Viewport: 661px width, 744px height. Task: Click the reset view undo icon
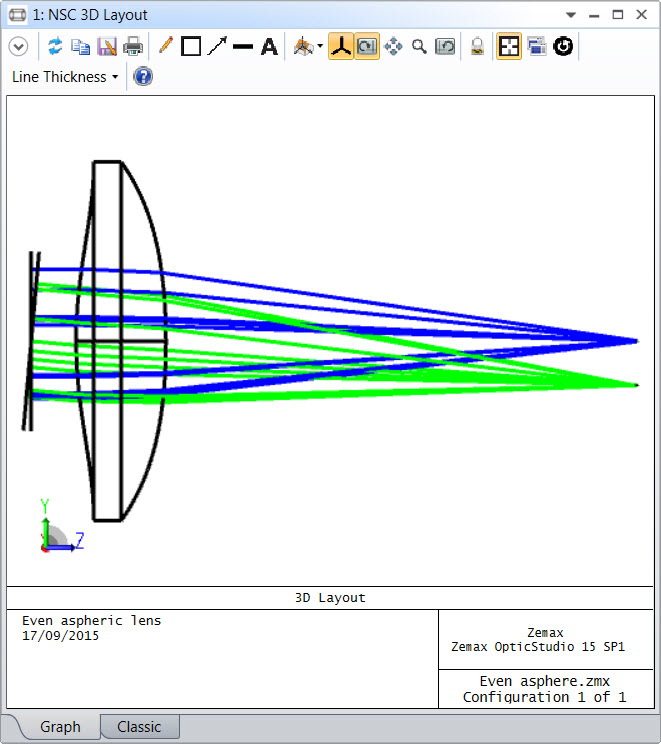click(445, 46)
